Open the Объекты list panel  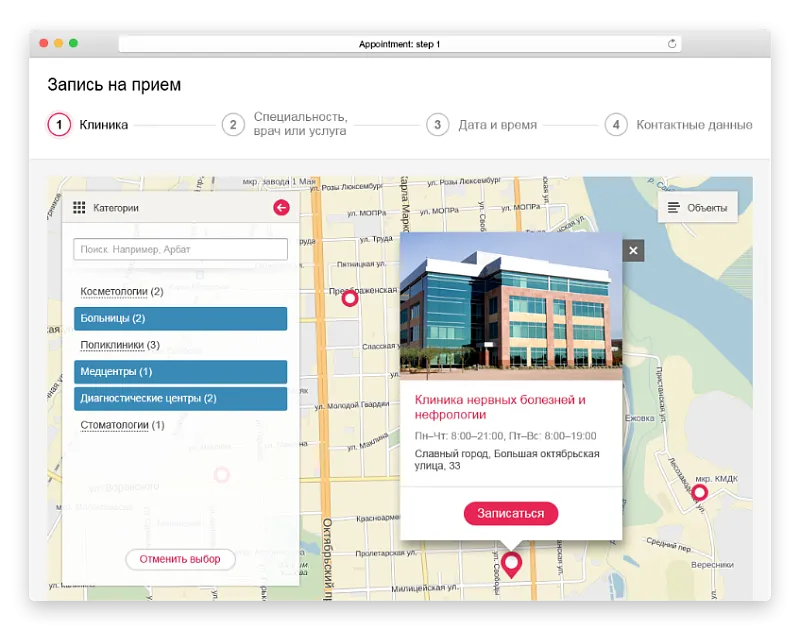[x=698, y=207]
